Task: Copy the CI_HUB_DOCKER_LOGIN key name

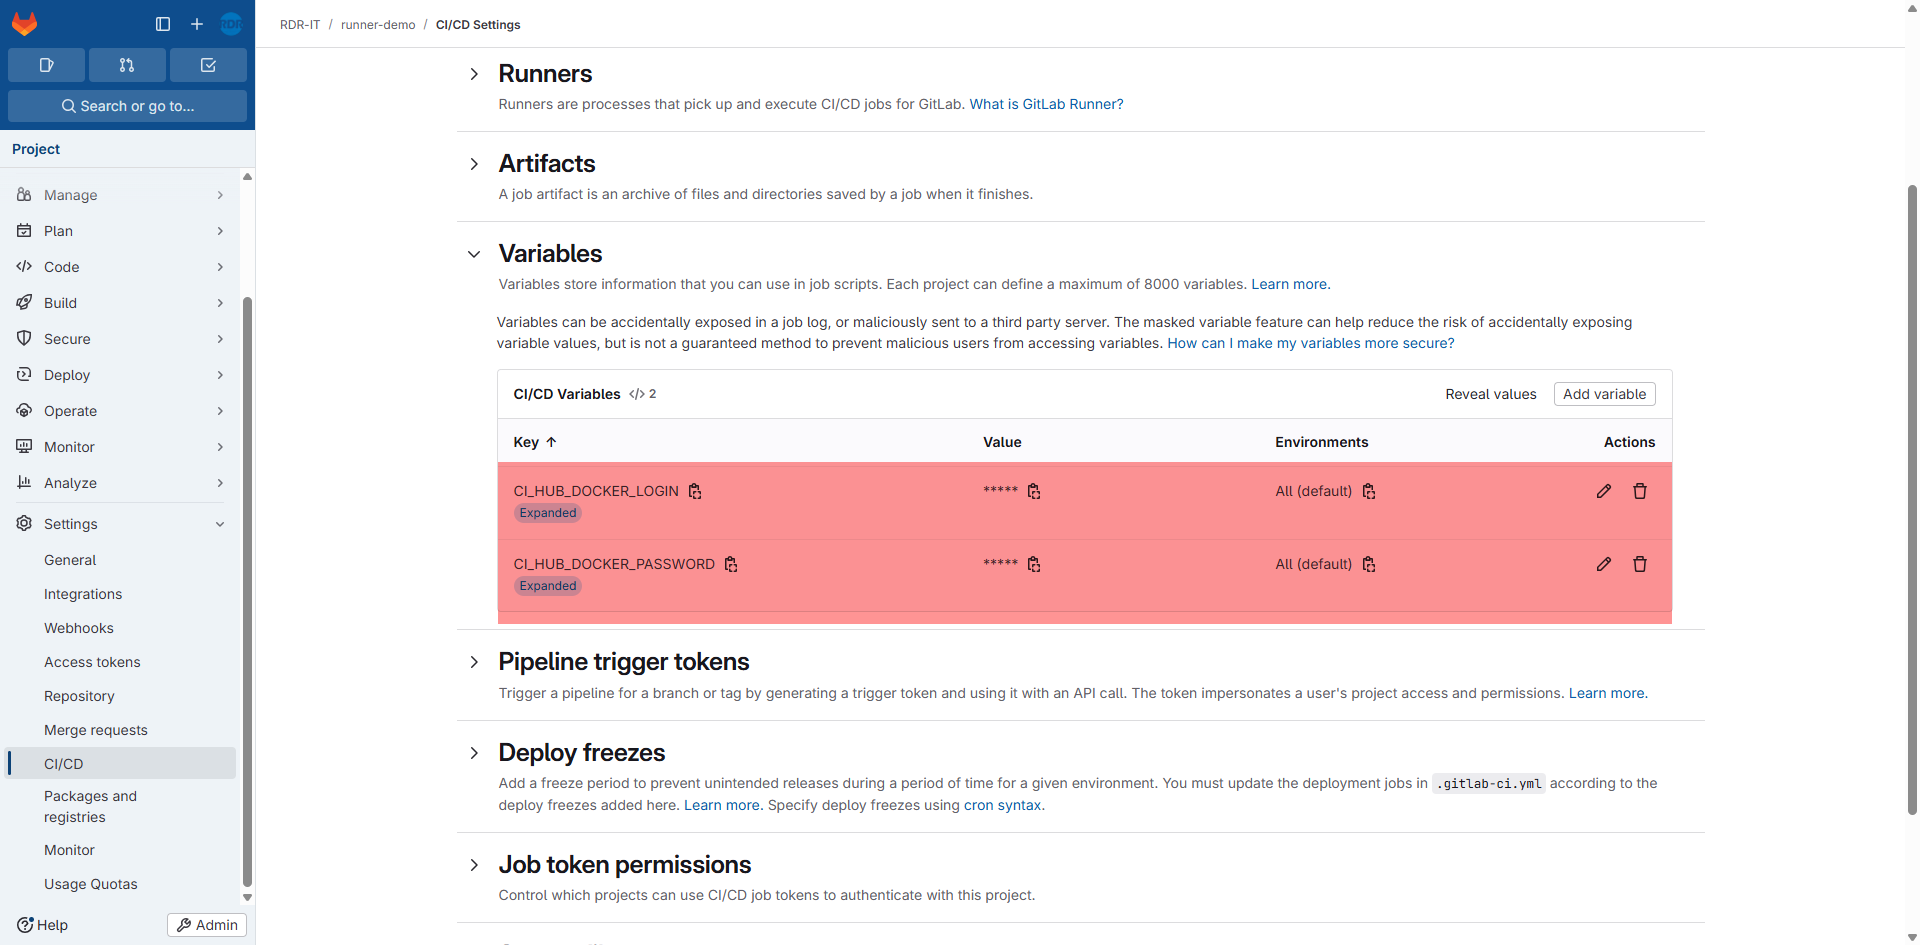Action: tap(695, 491)
